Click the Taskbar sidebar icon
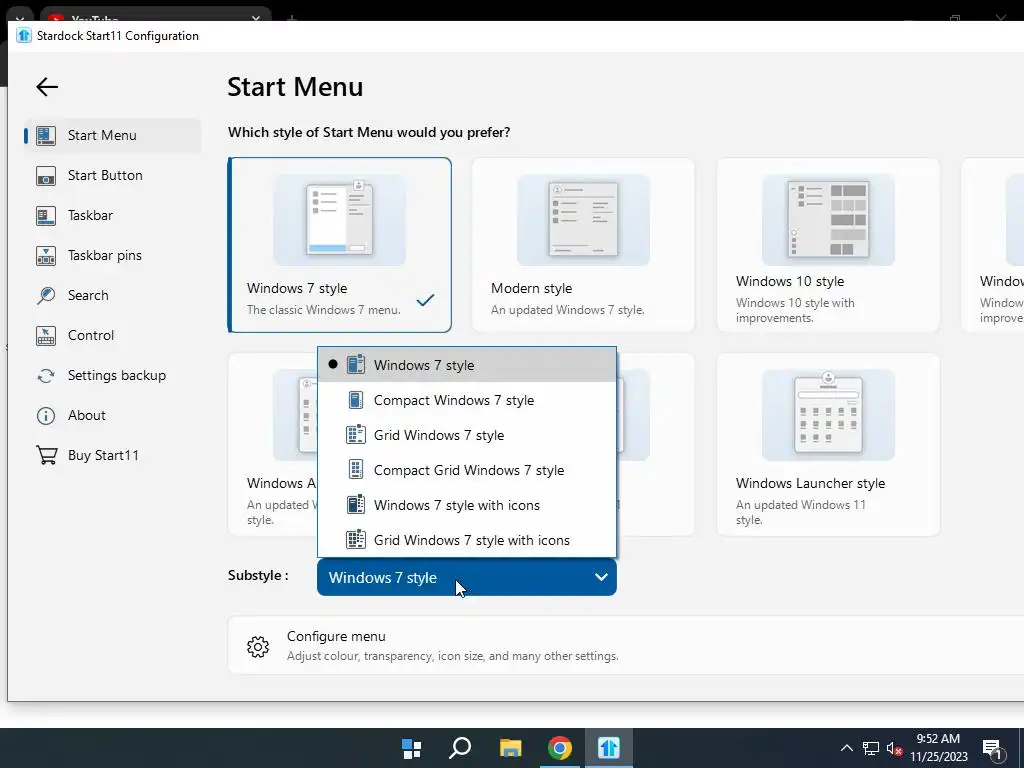 click(x=46, y=216)
